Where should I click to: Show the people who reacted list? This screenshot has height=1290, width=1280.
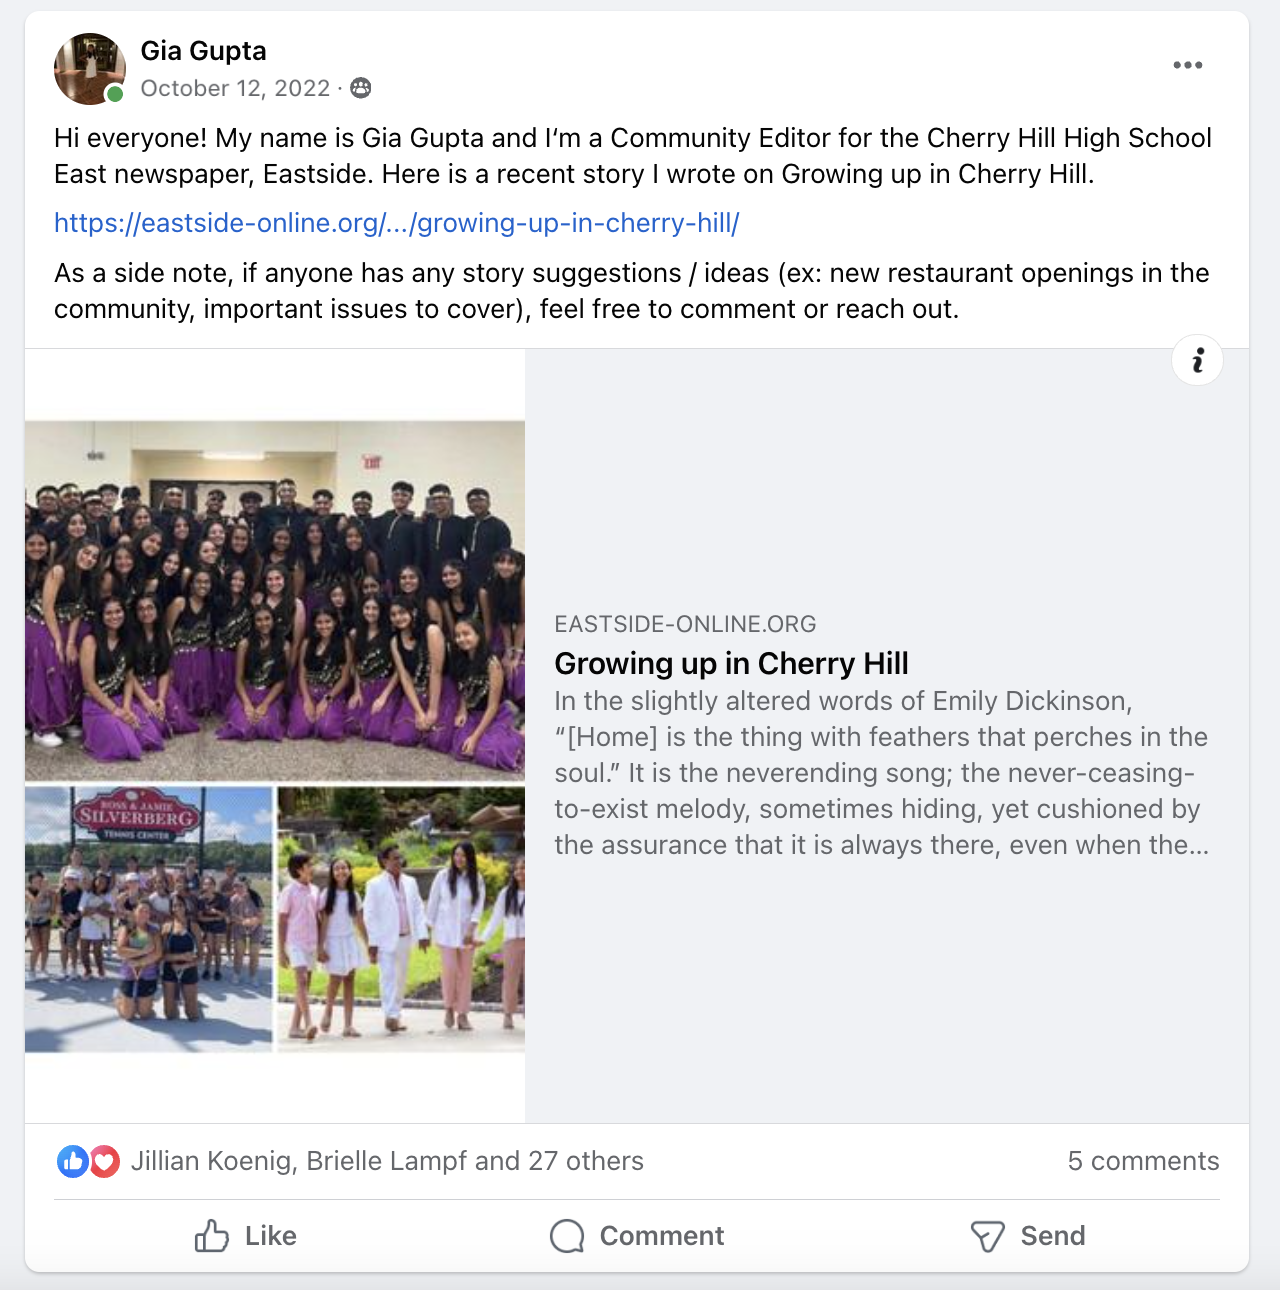pyautogui.click(x=387, y=1161)
